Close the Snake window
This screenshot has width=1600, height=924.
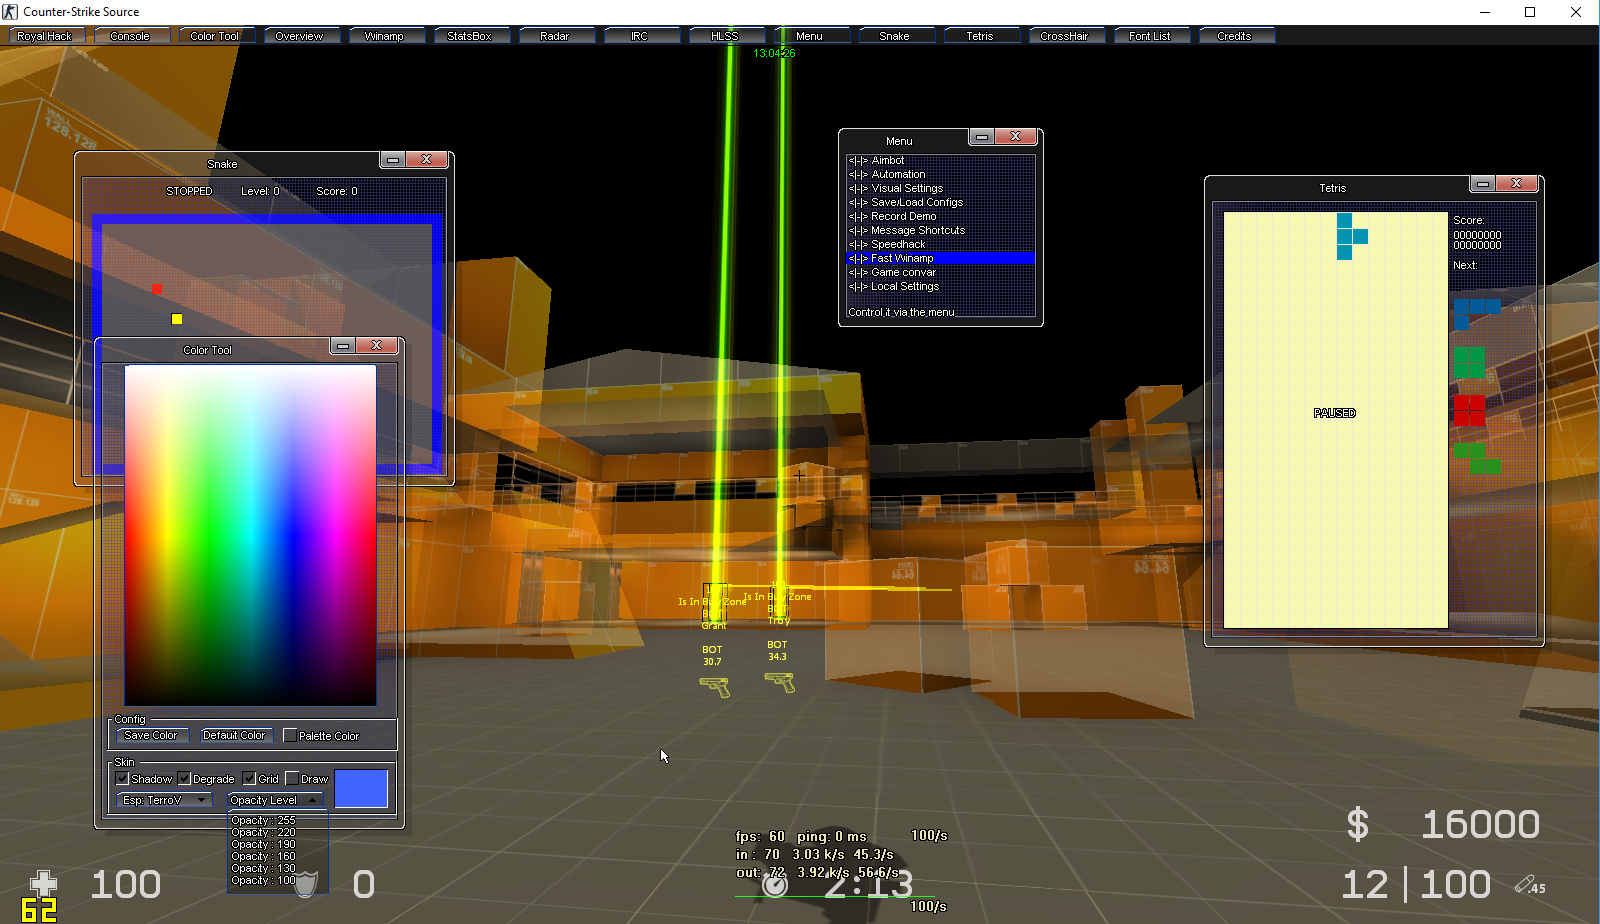[x=427, y=160]
